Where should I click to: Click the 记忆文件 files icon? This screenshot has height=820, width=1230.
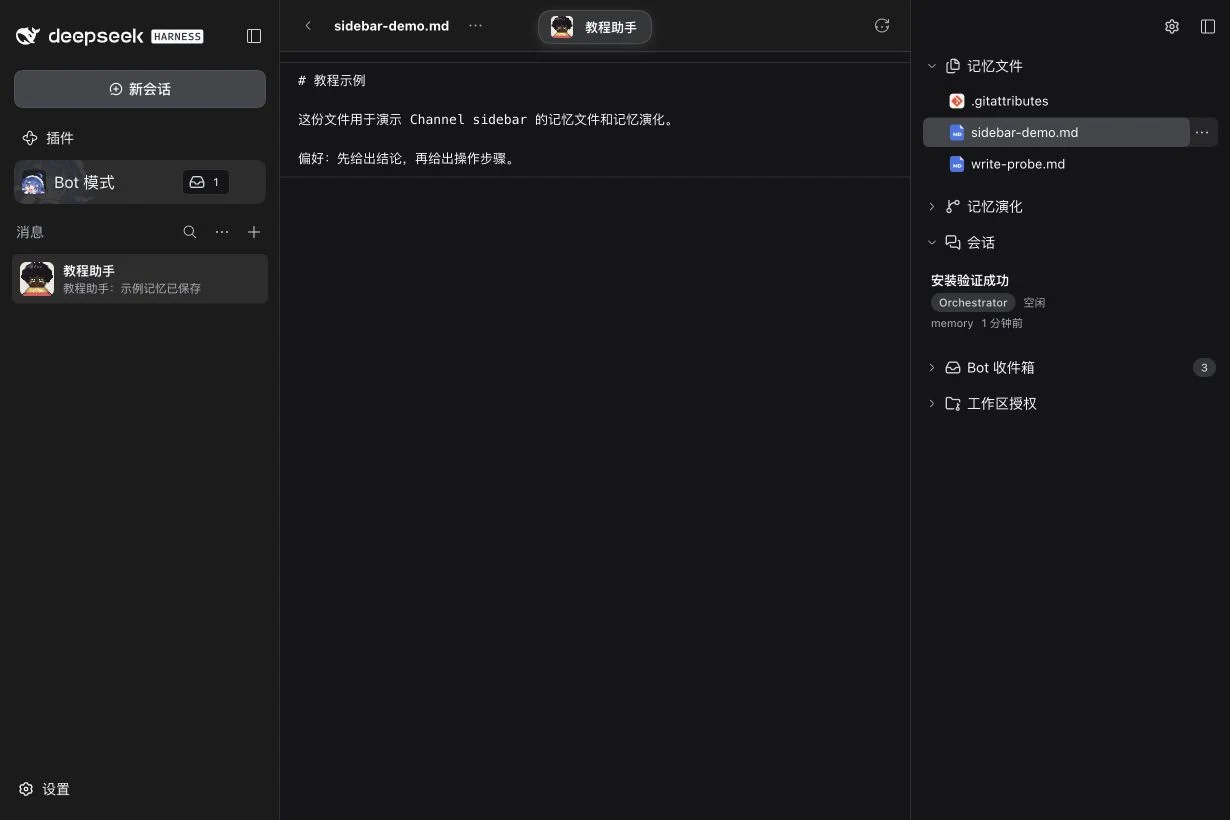pos(953,66)
